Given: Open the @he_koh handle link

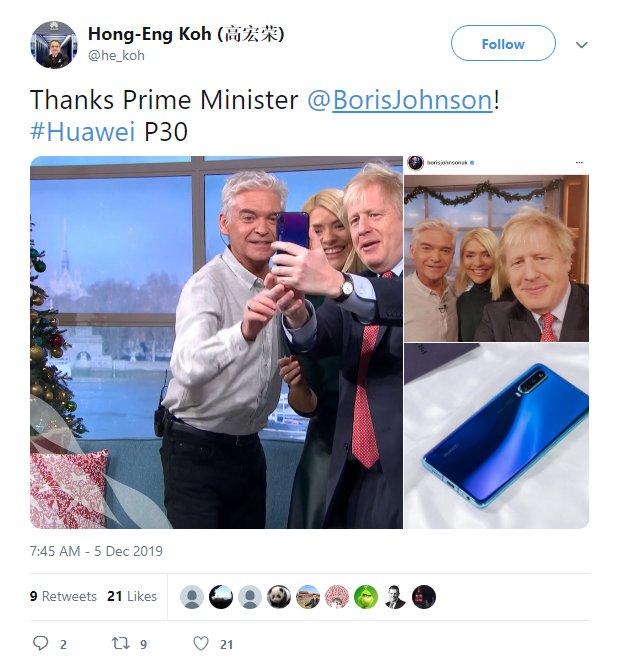Looking at the screenshot, I should click(x=116, y=56).
